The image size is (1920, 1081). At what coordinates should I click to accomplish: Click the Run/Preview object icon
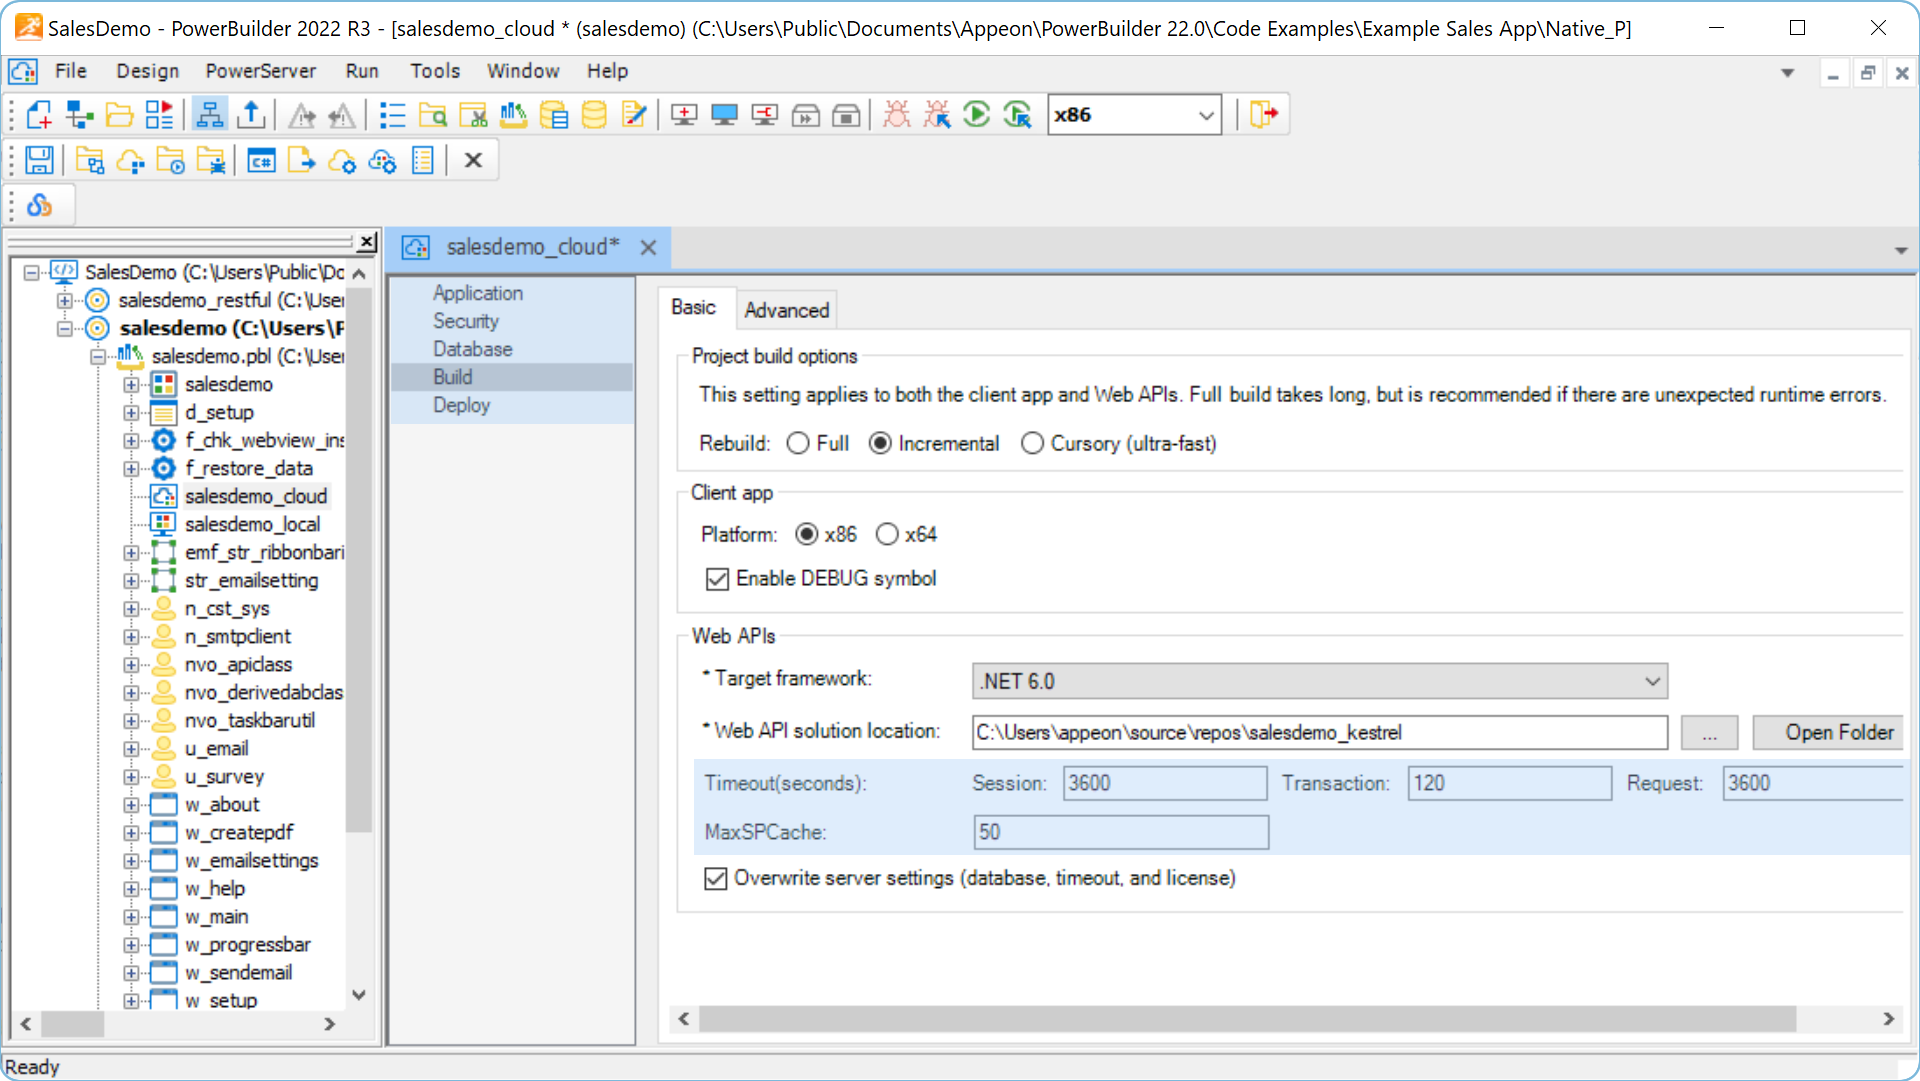click(x=159, y=115)
